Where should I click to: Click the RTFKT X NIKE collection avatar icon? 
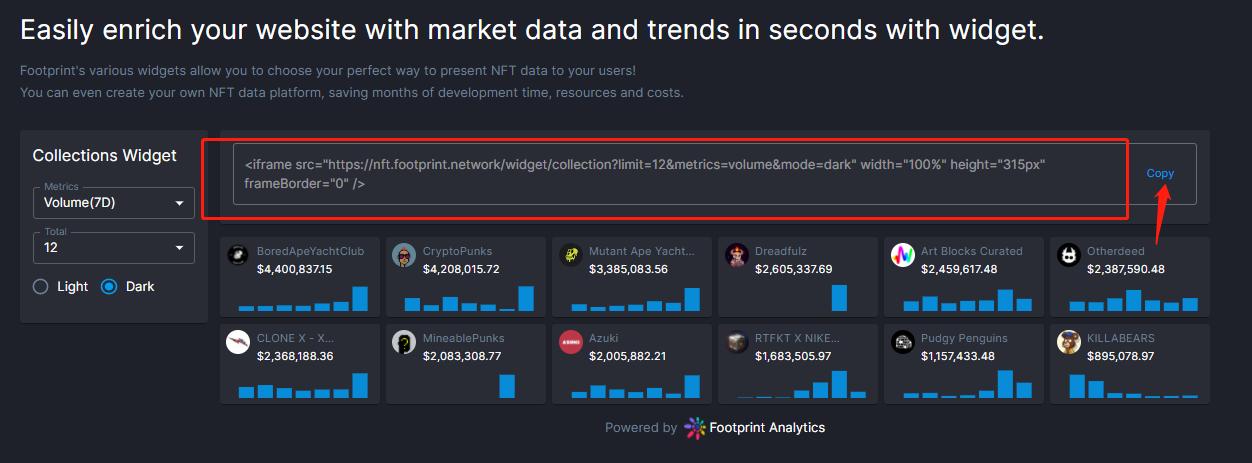737,342
